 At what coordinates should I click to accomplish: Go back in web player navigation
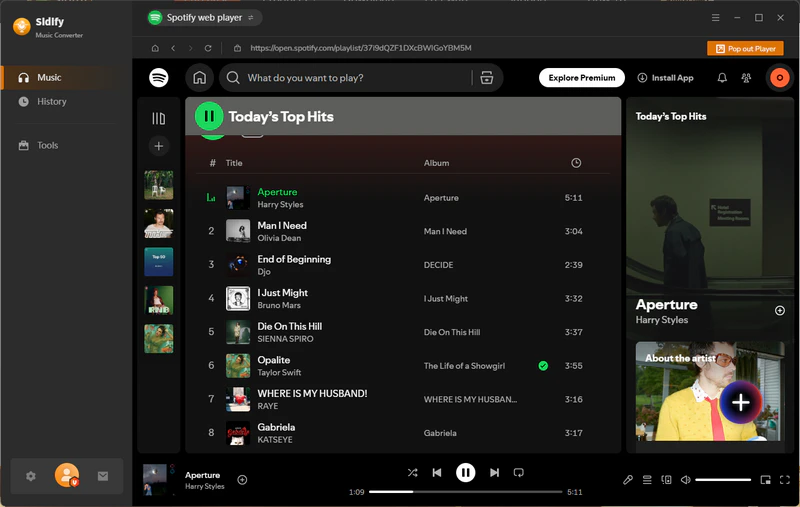(173, 48)
